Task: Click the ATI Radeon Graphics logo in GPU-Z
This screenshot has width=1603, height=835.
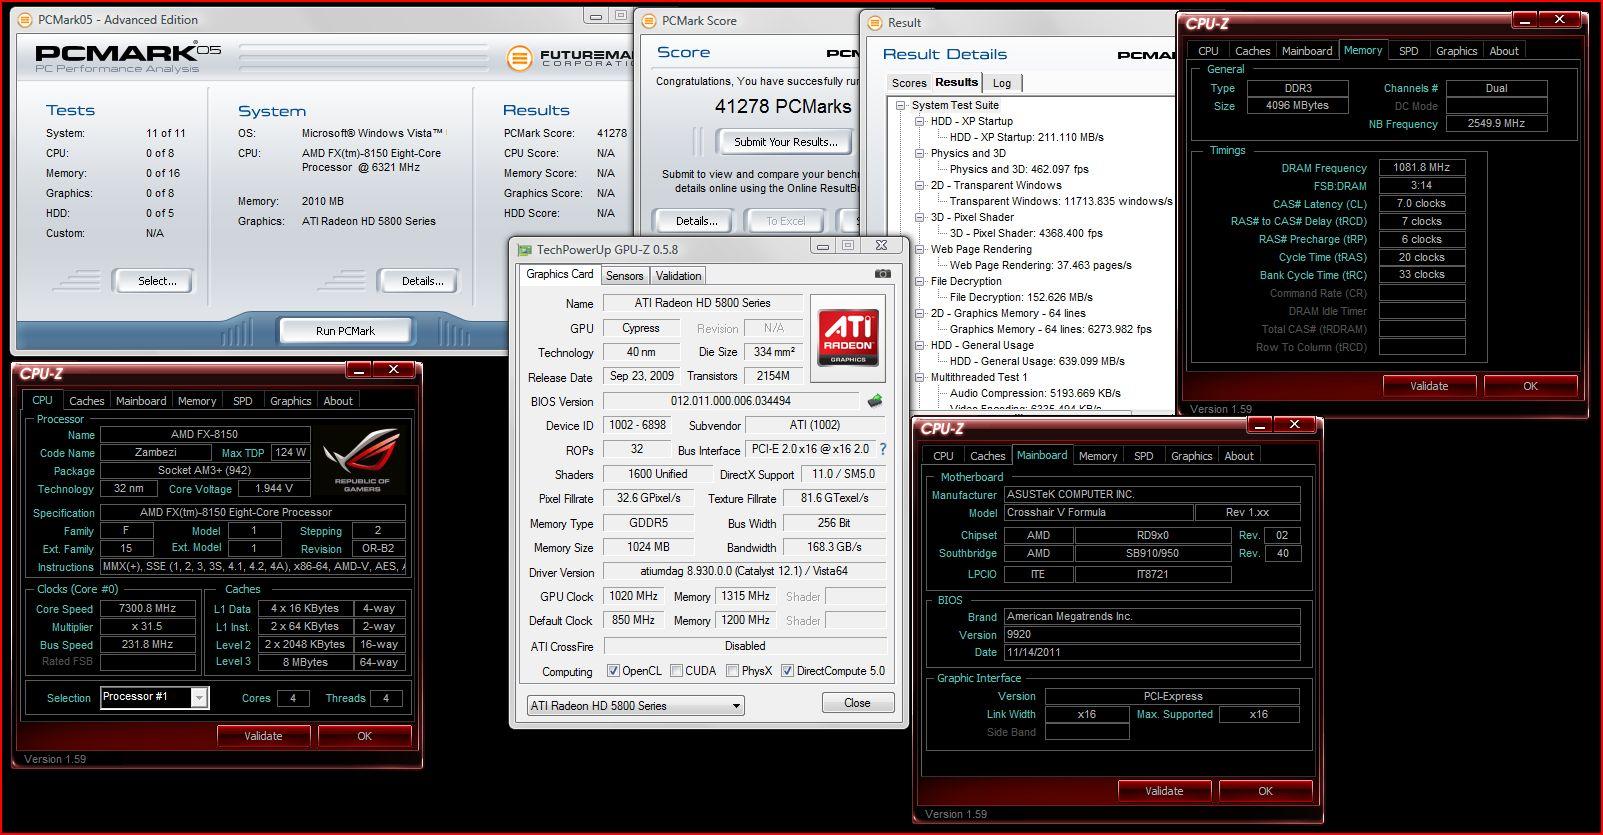Action: pos(849,338)
